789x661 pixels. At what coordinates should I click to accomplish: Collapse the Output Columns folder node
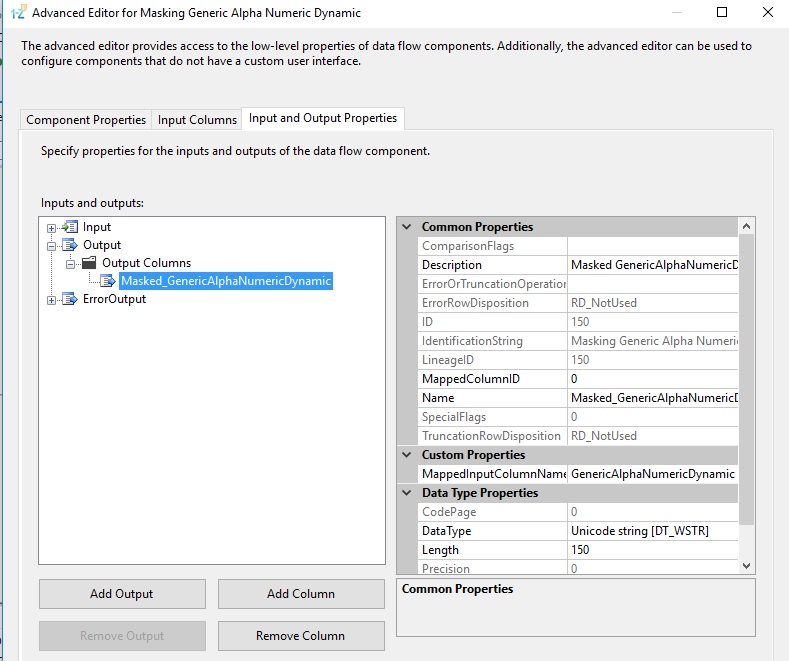(x=70, y=264)
